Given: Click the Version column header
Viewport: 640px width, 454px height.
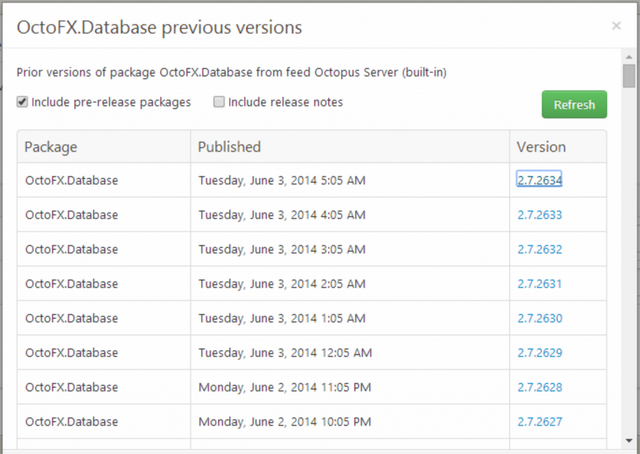Looking at the screenshot, I should [558, 147].
